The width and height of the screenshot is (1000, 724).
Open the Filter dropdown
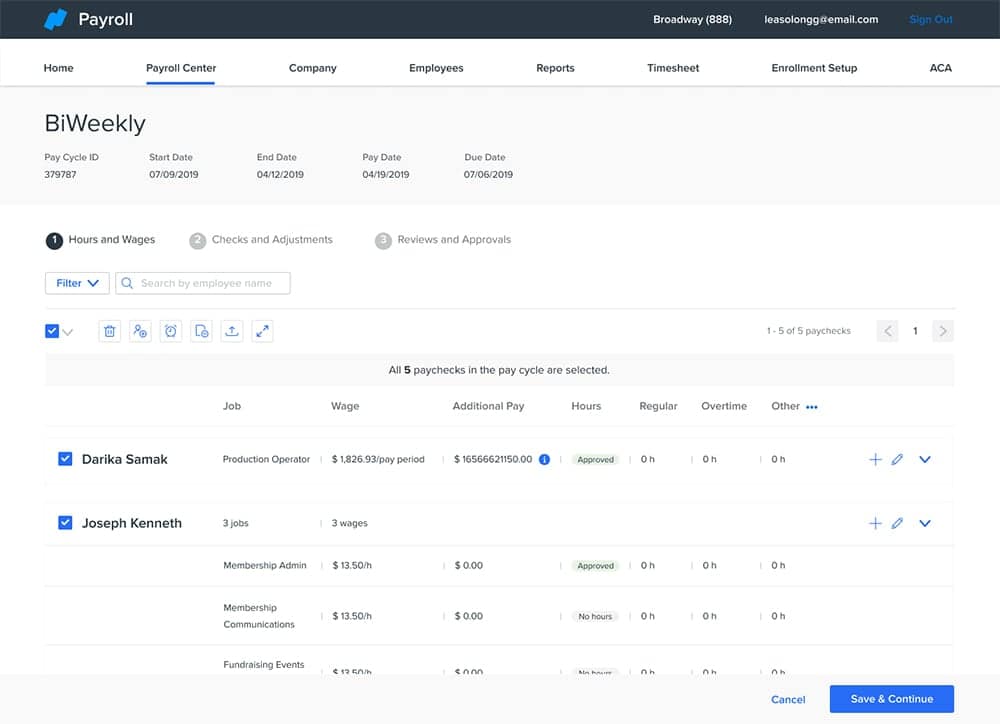[x=77, y=283]
